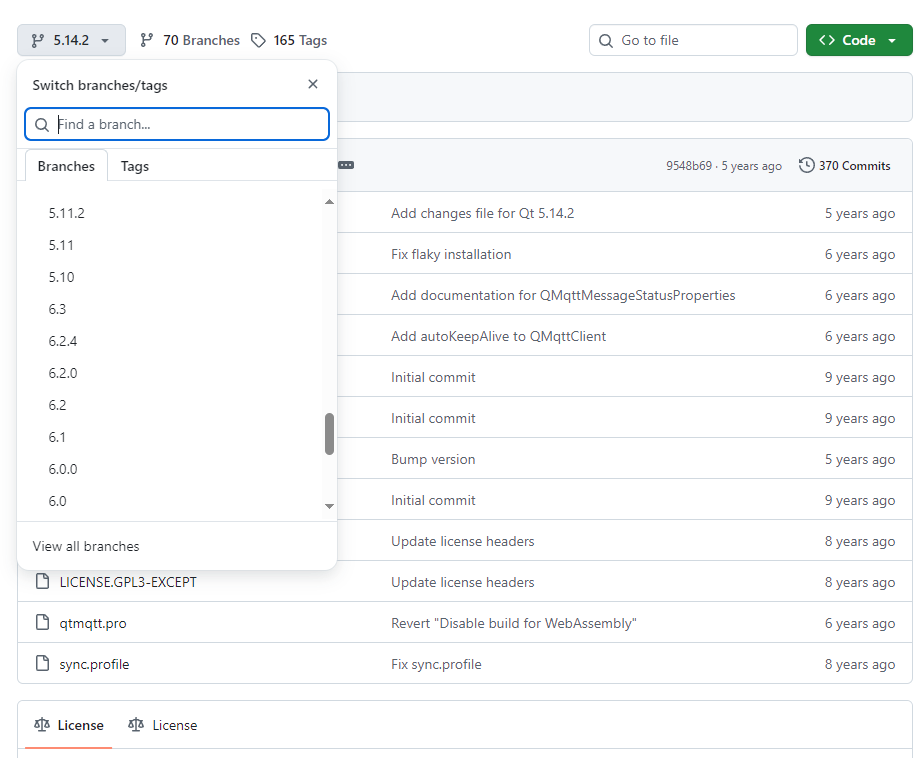Open the green Code dropdown

coord(859,40)
